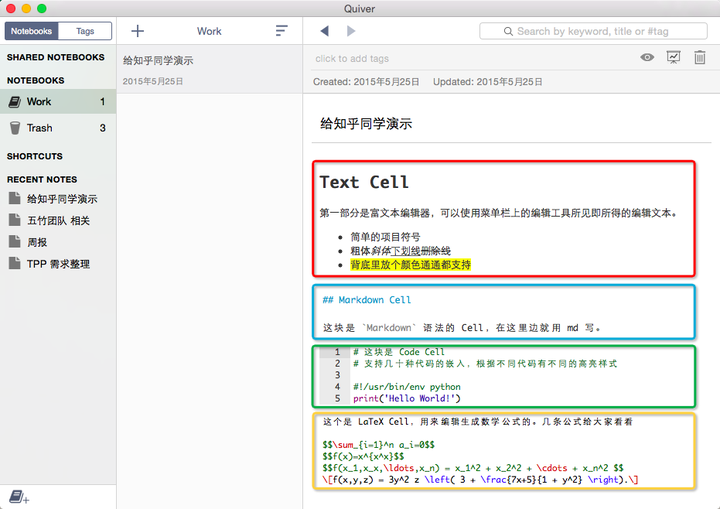Click the print('Hello World!') code line
The height and width of the screenshot is (509, 720).
point(406,398)
